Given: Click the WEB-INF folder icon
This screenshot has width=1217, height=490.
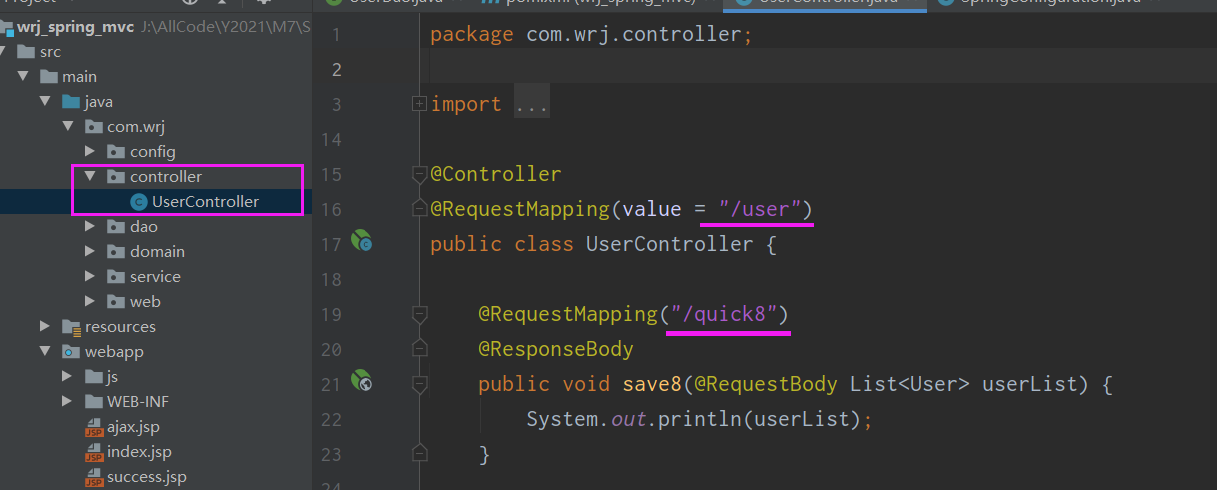Looking at the screenshot, I should tap(94, 402).
